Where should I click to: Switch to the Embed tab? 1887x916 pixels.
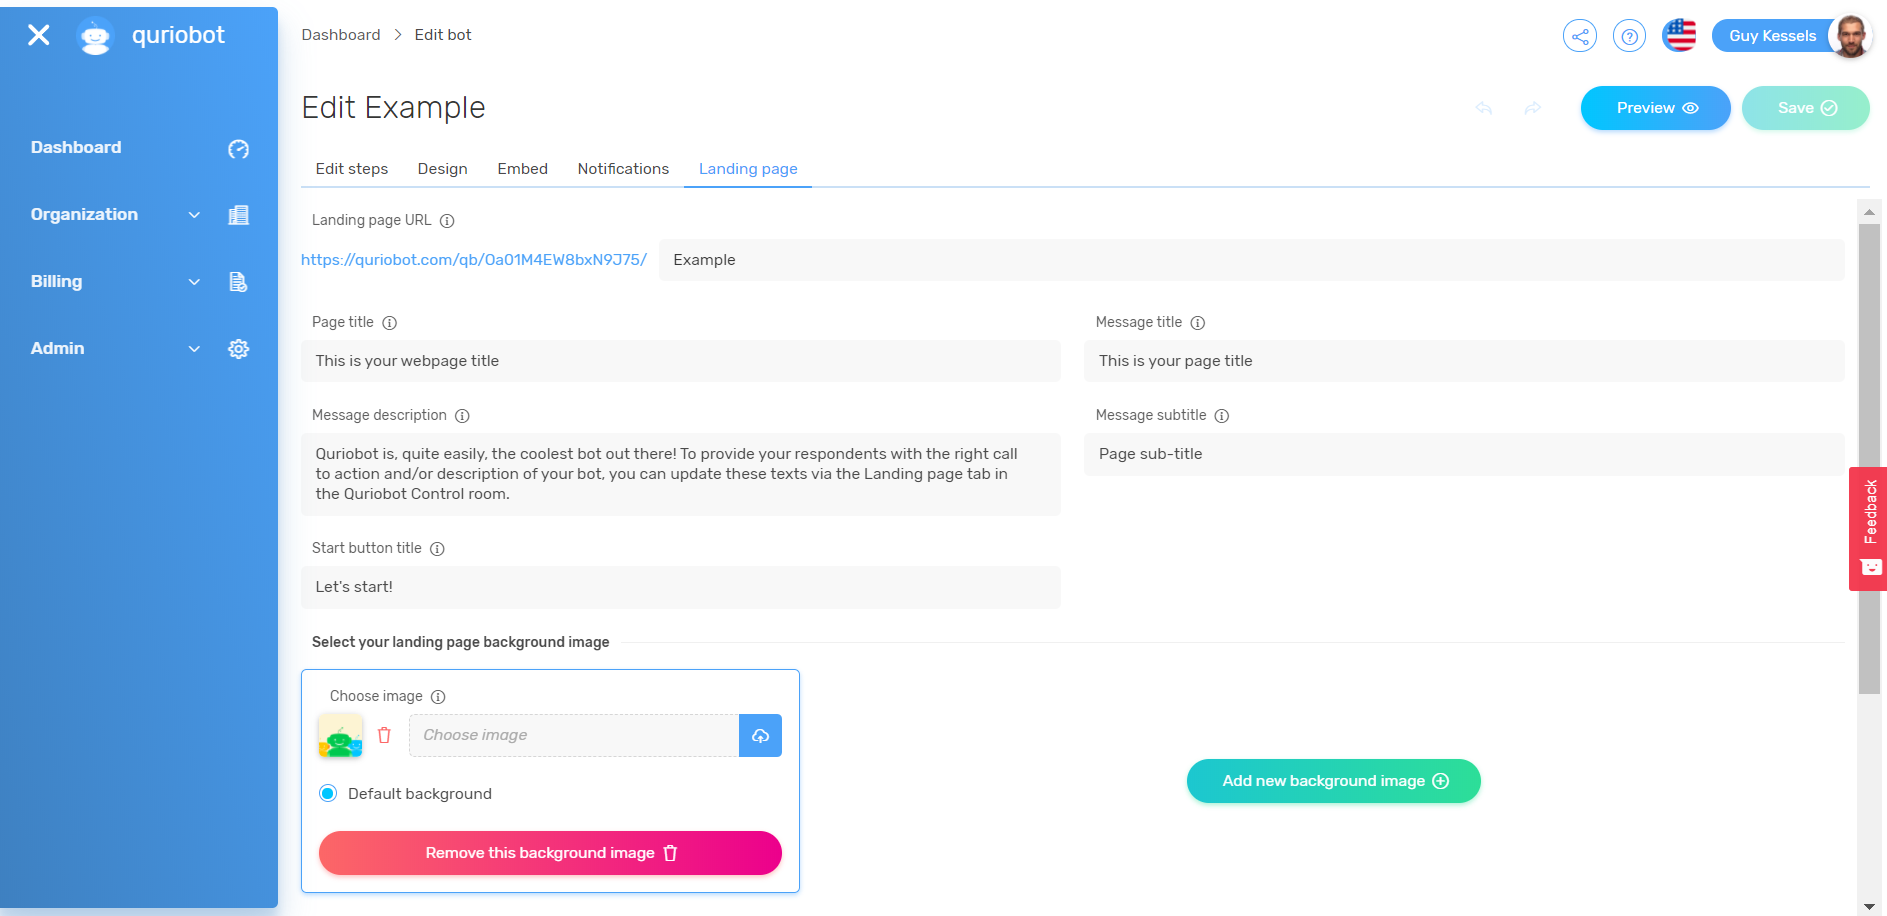coord(523,169)
